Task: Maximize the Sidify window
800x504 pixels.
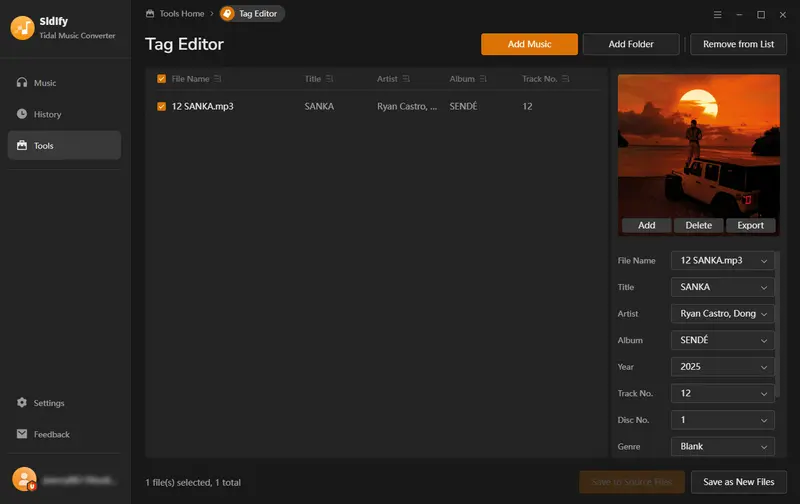Action: 761,15
